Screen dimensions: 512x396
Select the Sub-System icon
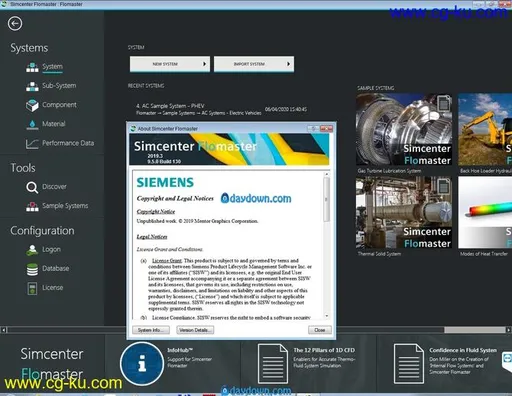[x=32, y=86]
